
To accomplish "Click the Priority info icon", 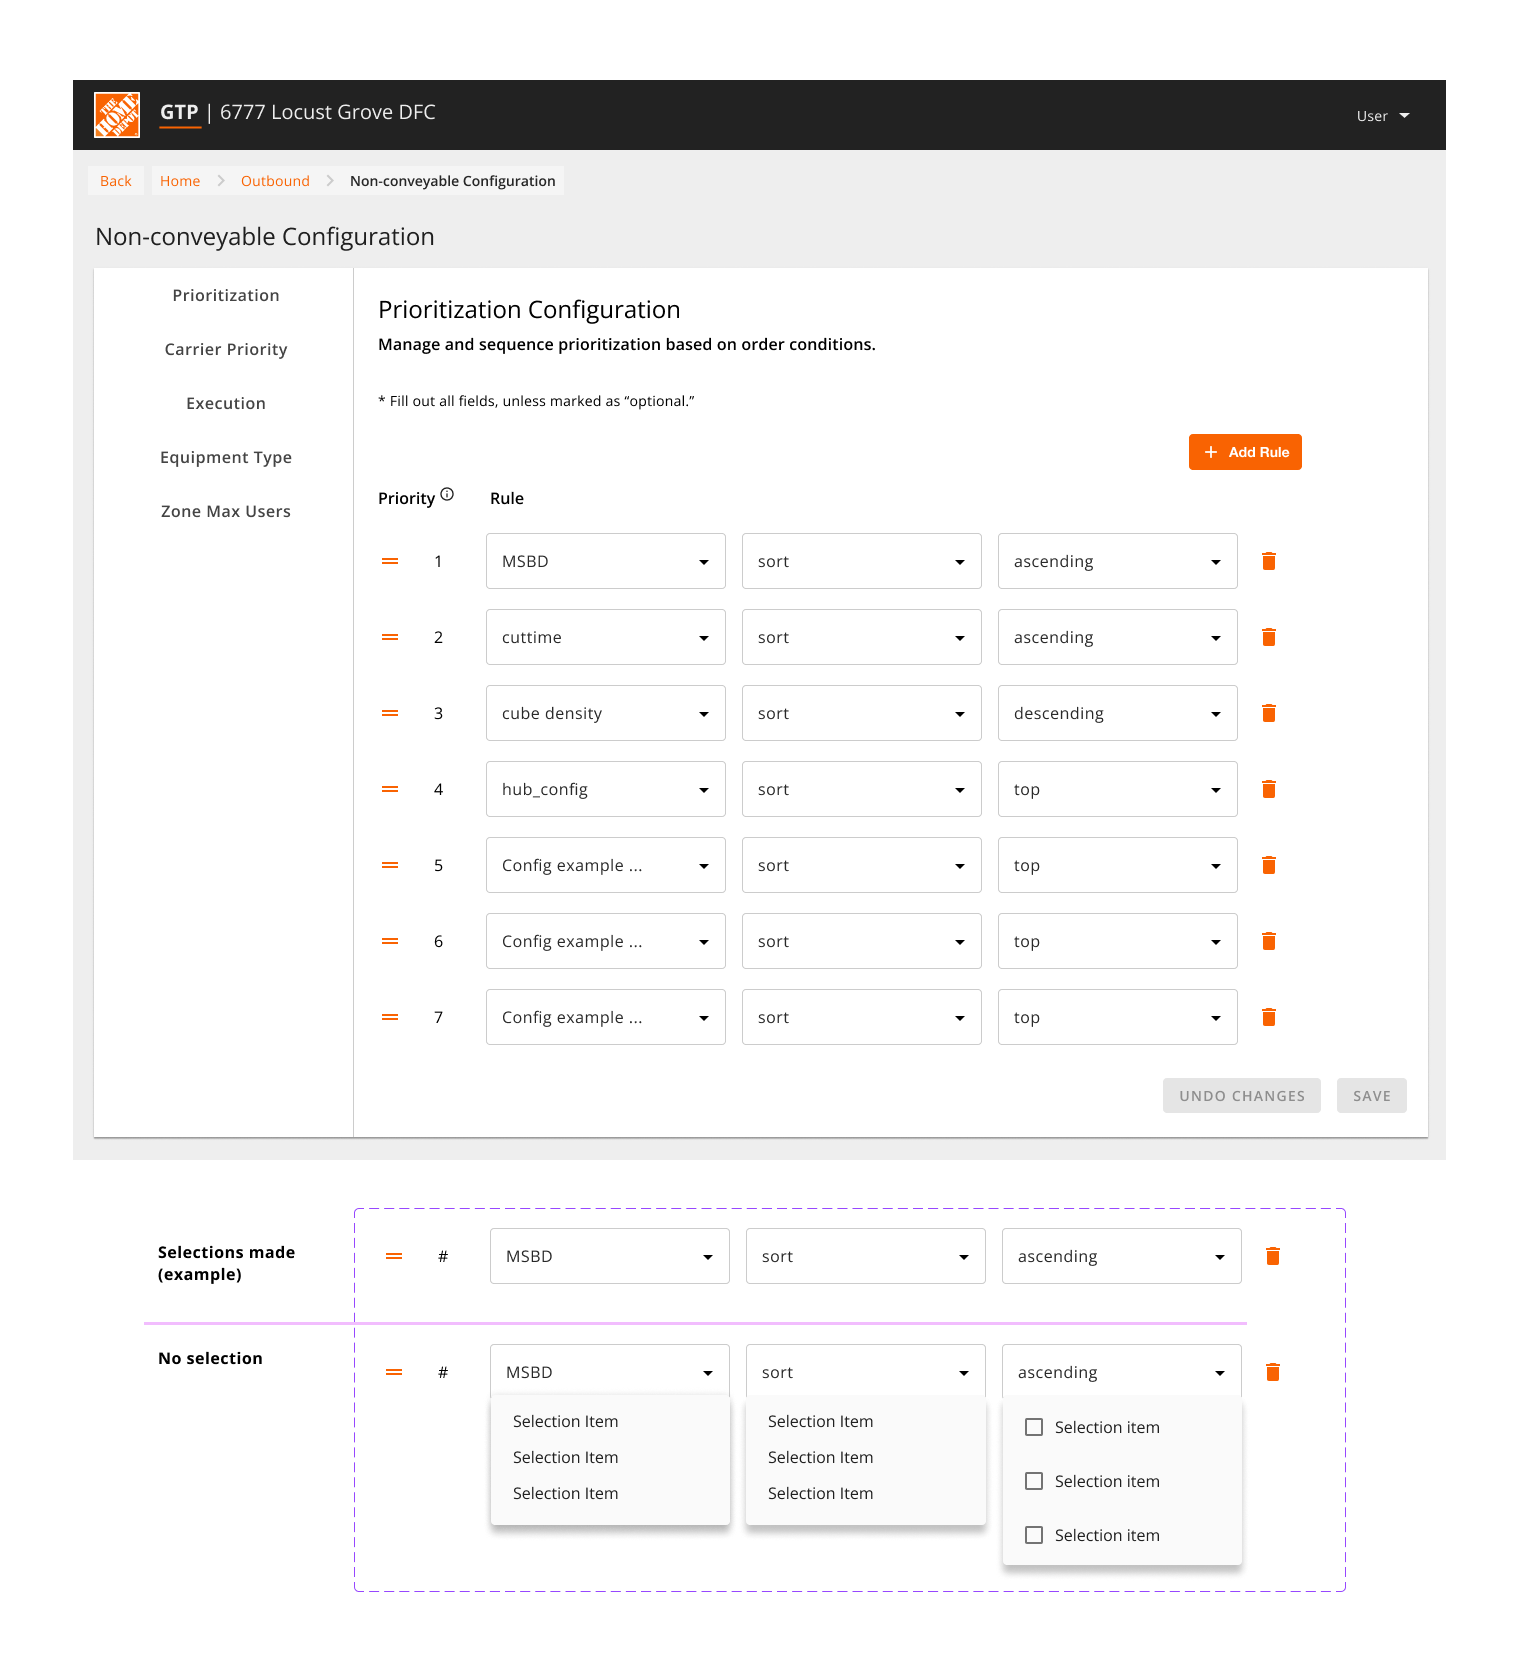I will tap(447, 494).
